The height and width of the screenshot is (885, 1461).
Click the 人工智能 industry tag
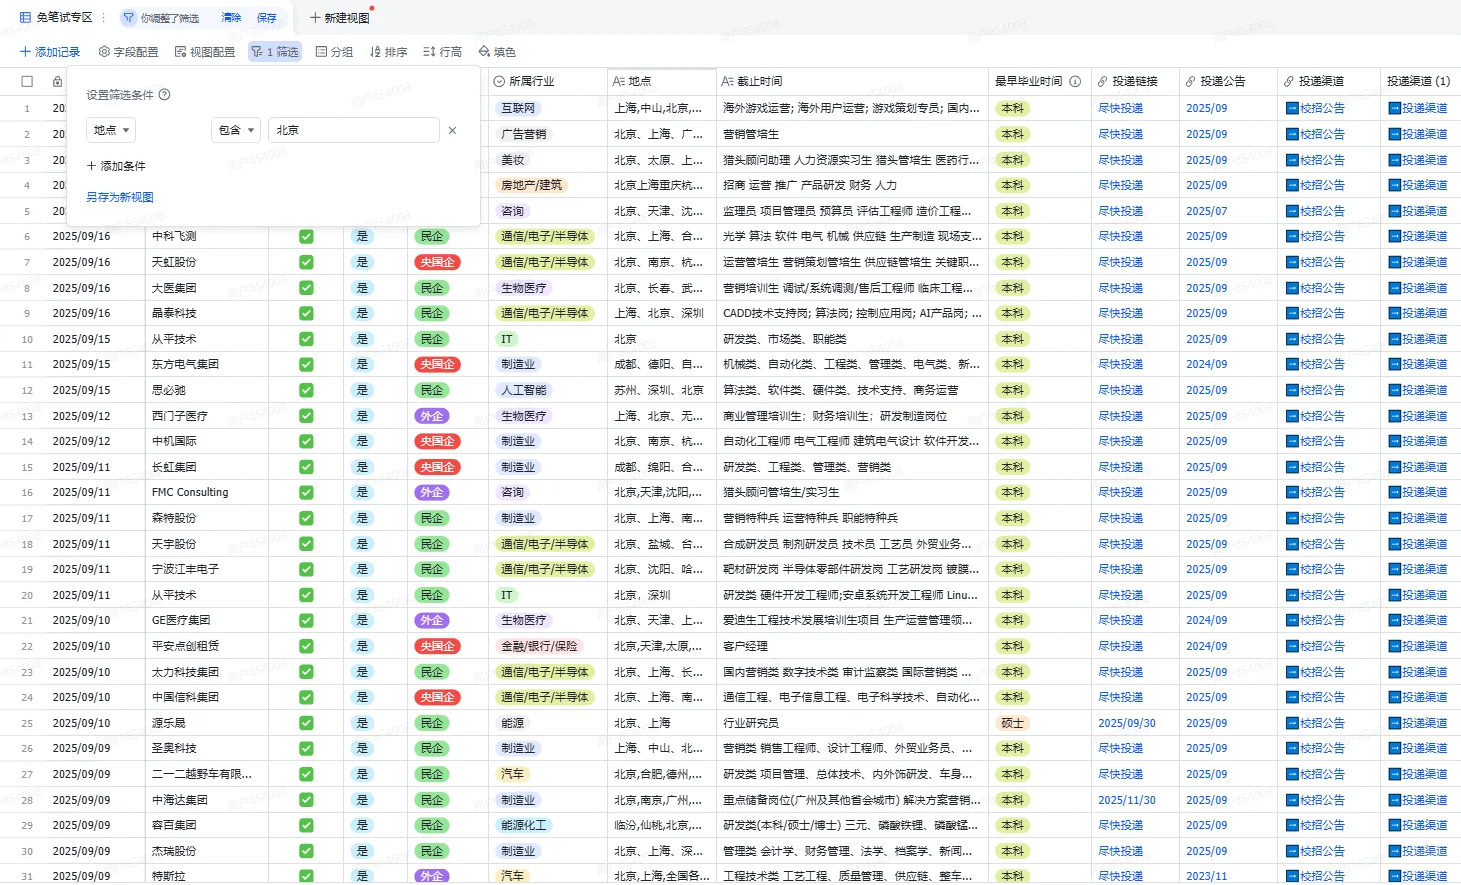pyautogui.click(x=524, y=390)
